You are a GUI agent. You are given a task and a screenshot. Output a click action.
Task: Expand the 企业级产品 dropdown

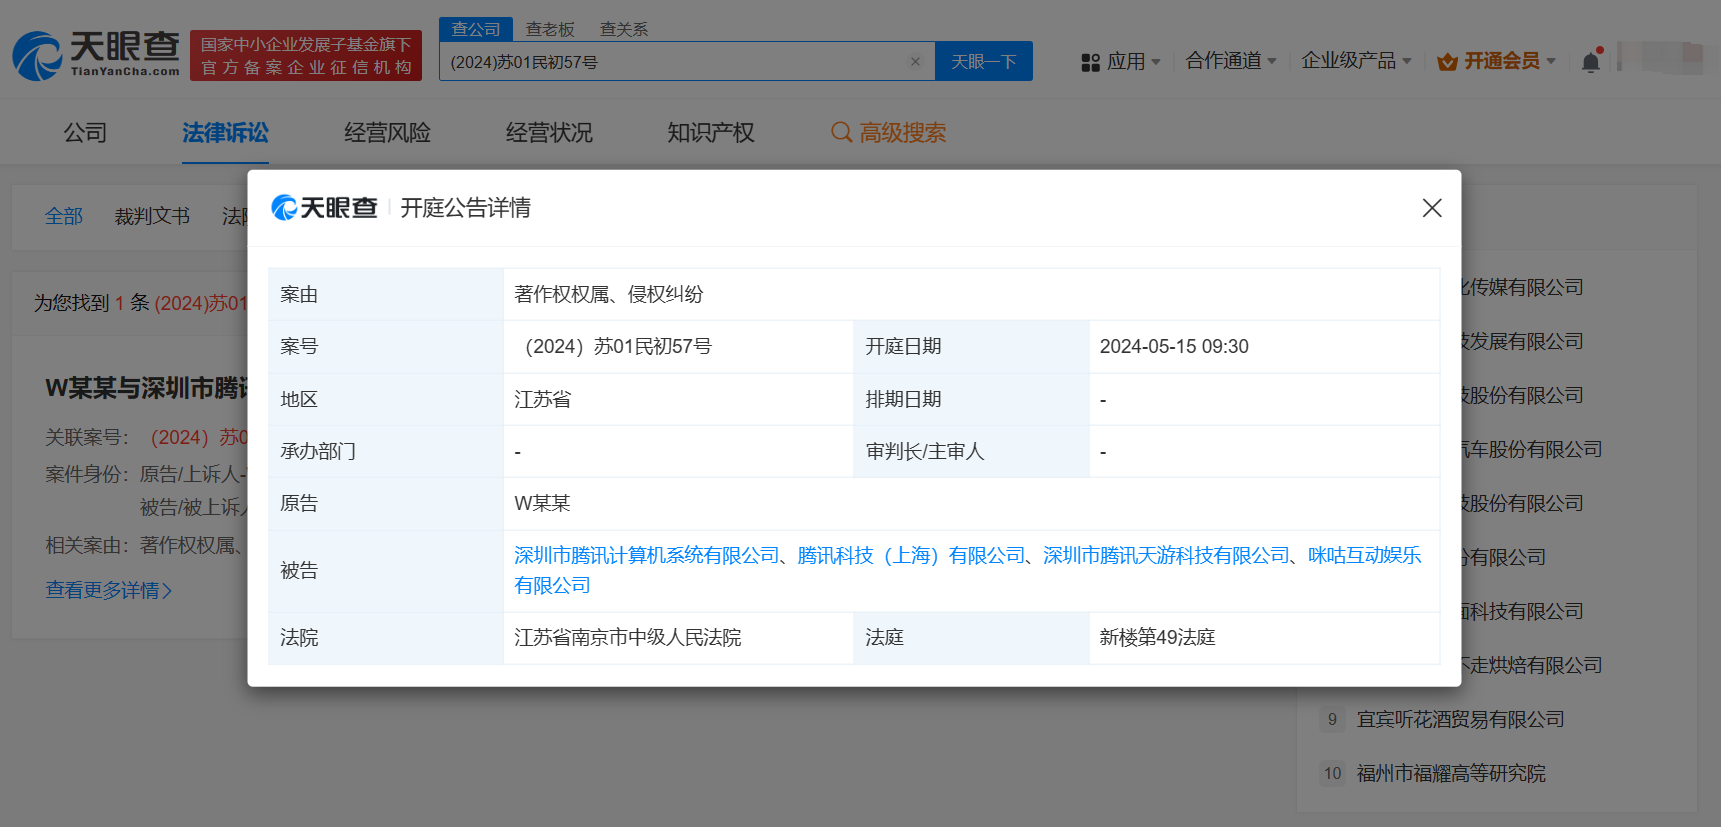coord(1355,62)
